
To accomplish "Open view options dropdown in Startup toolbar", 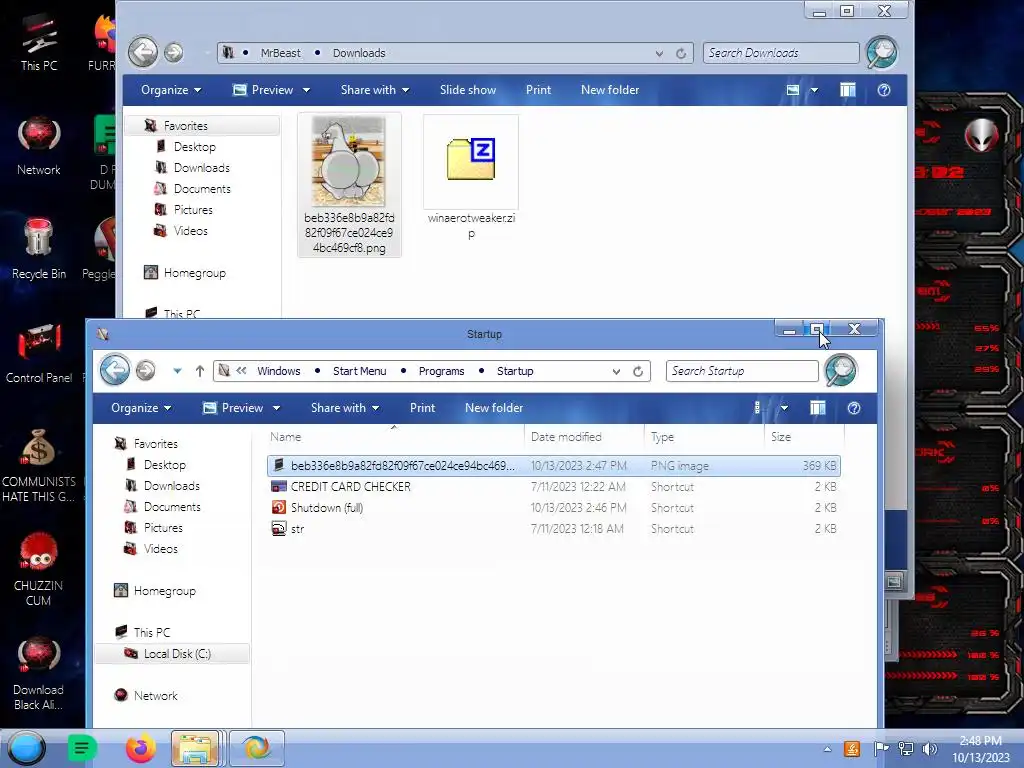I will click(784, 408).
